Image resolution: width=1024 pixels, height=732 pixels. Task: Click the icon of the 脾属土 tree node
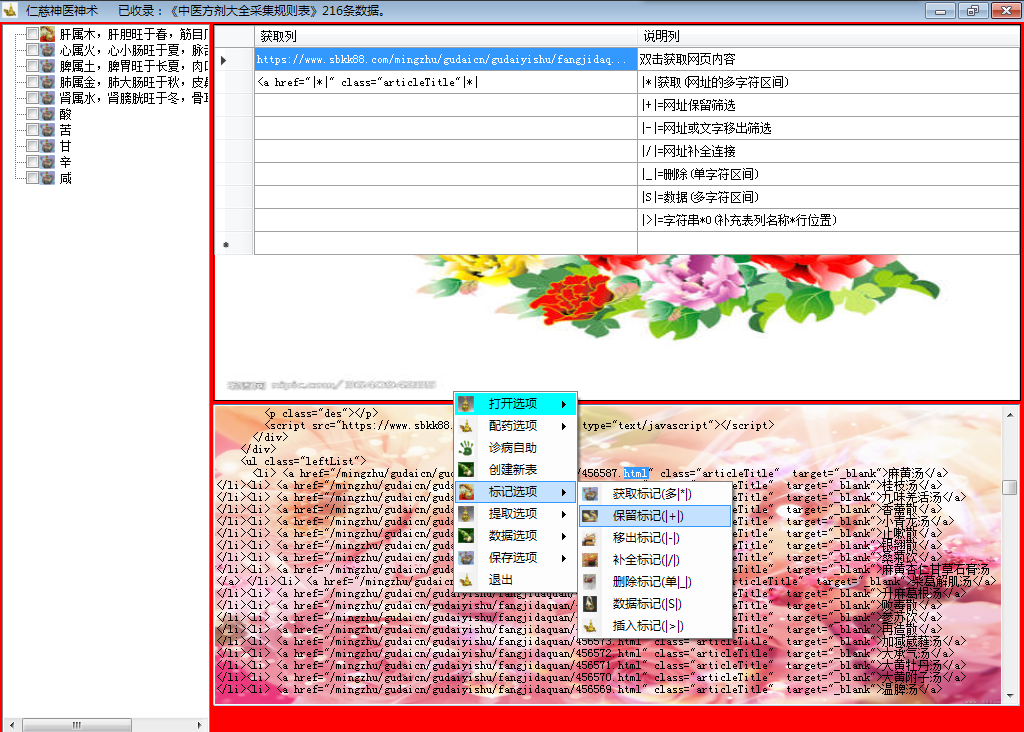48,66
